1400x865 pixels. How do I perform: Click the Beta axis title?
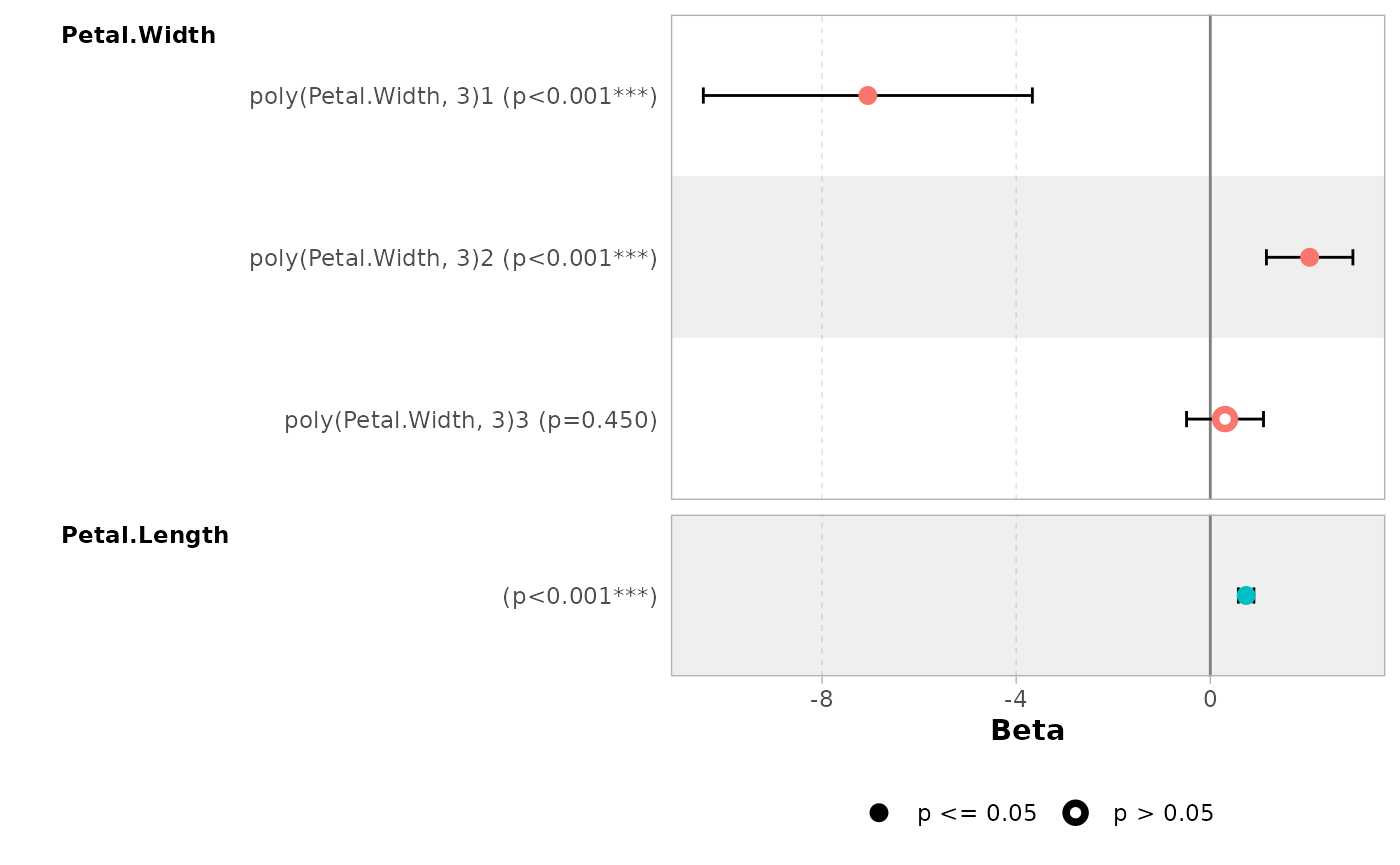click(1027, 731)
